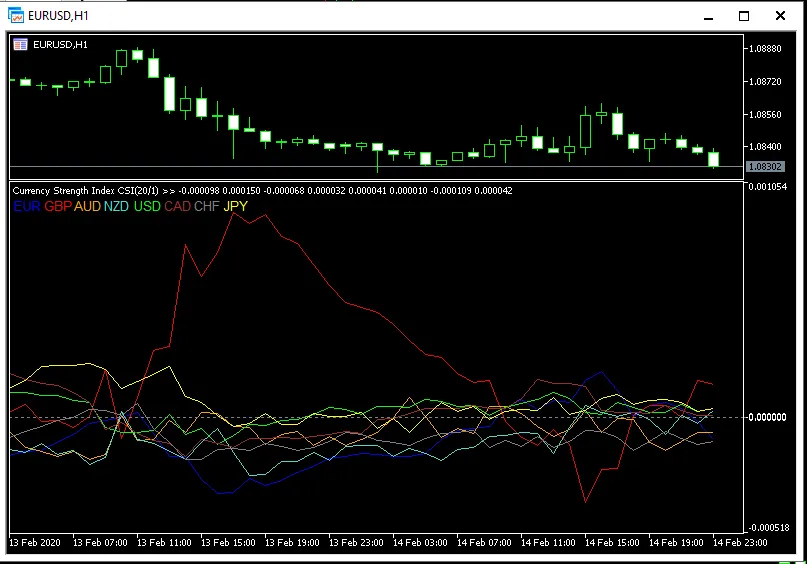Click the CAD legend label
Image resolution: width=807 pixels, height=564 pixels.
pyautogui.click(x=178, y=206)
